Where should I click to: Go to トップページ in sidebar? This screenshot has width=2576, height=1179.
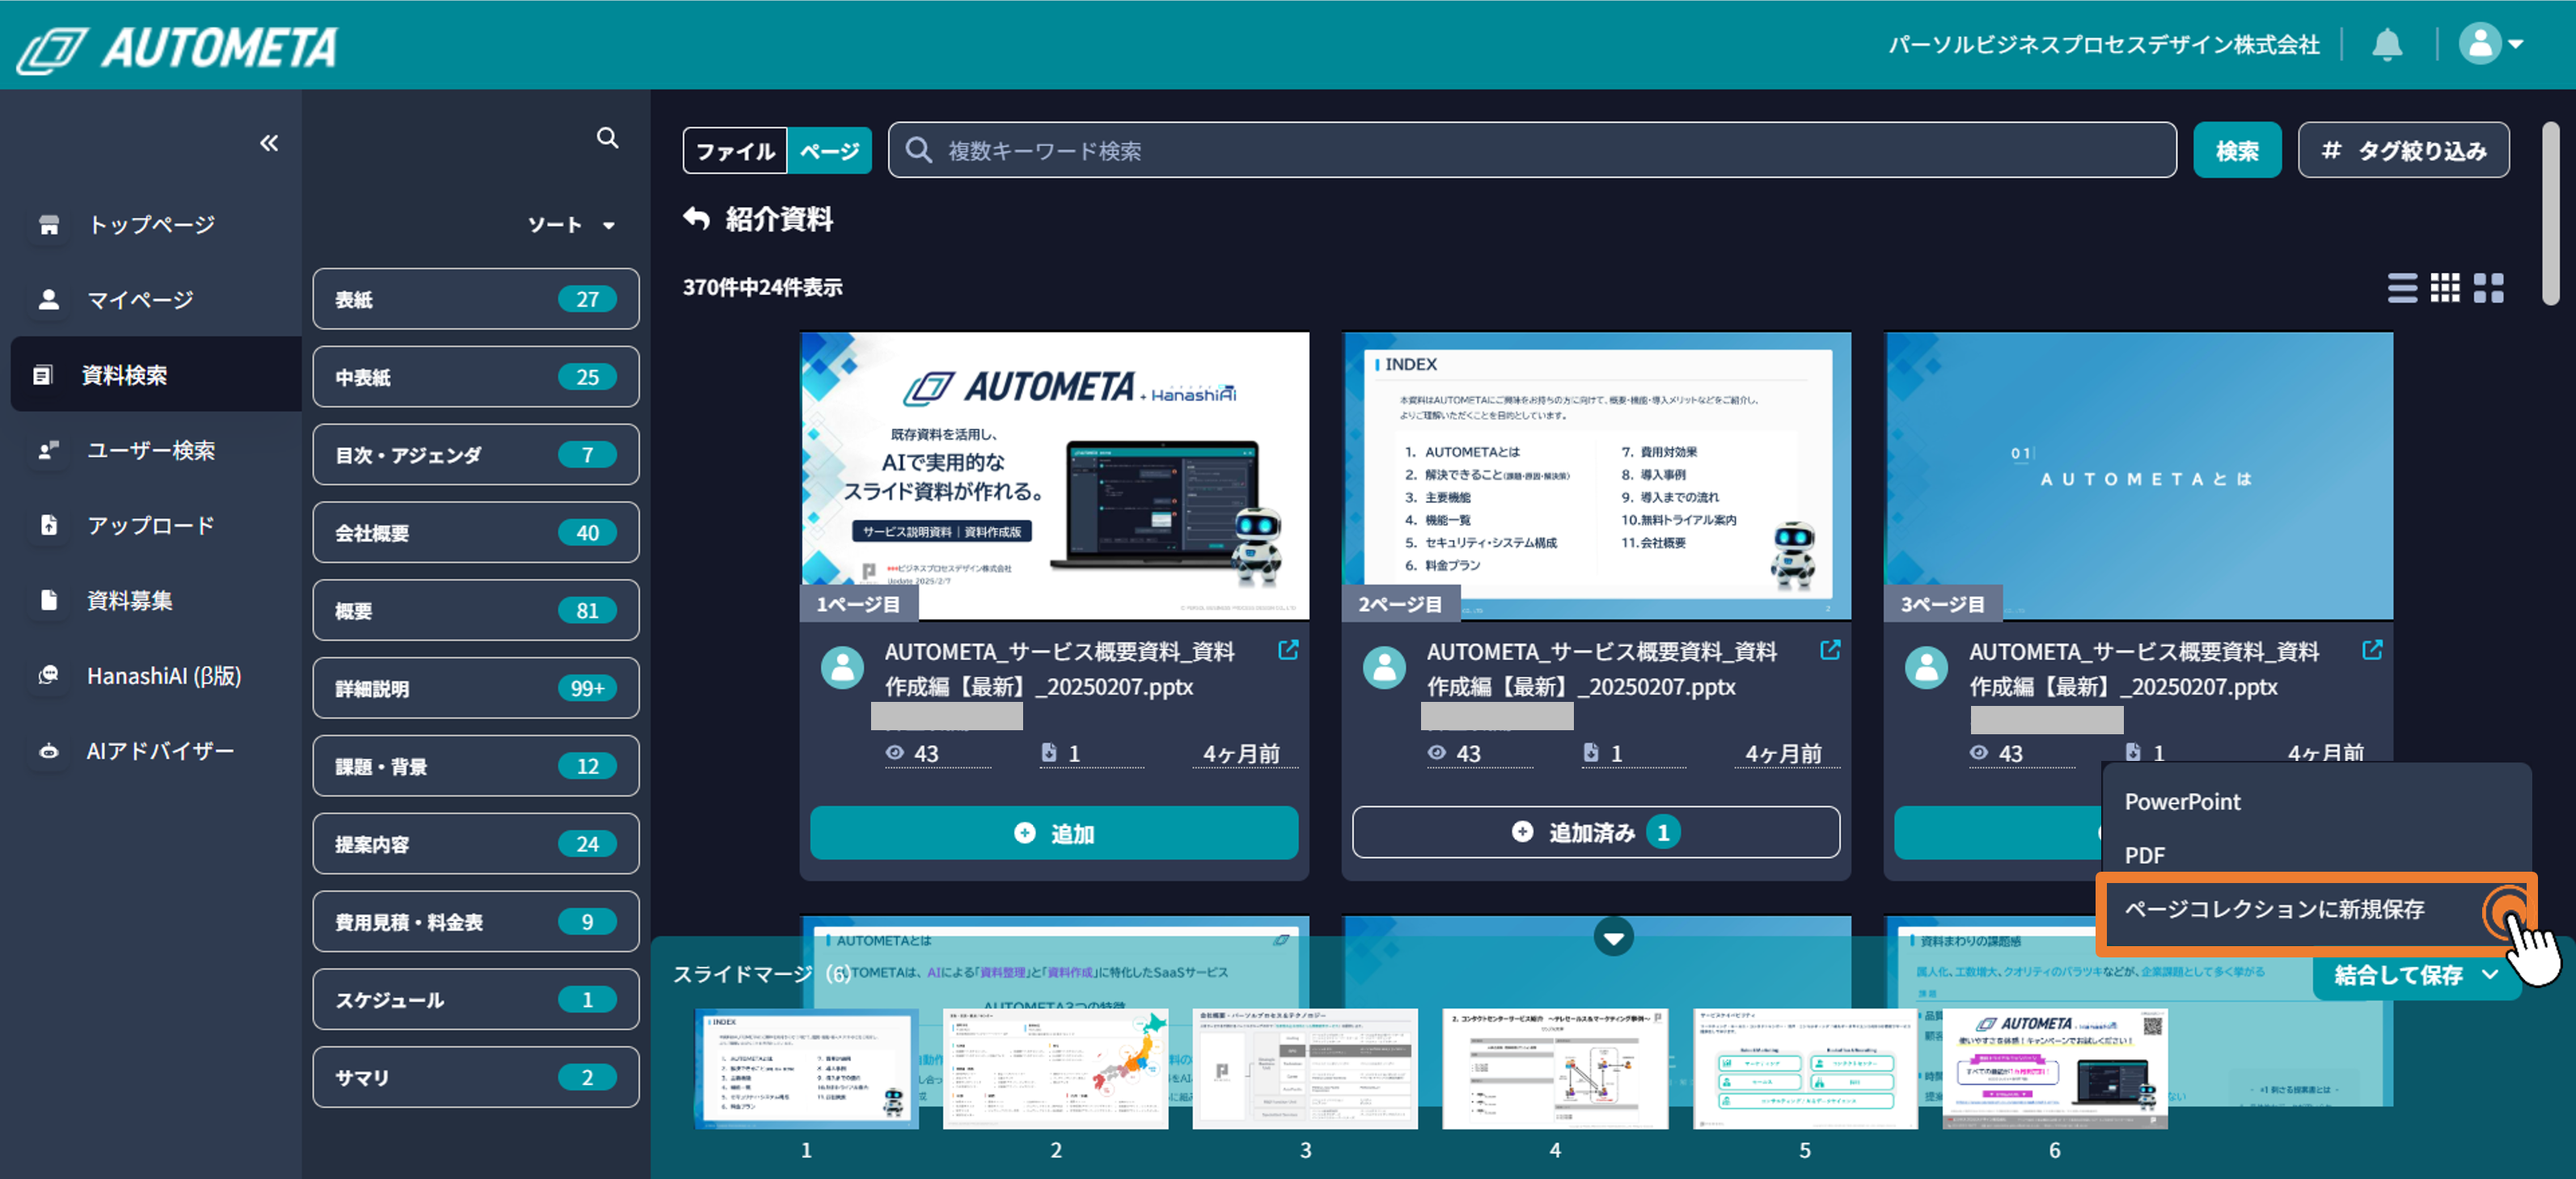click(x=152, y=225)
